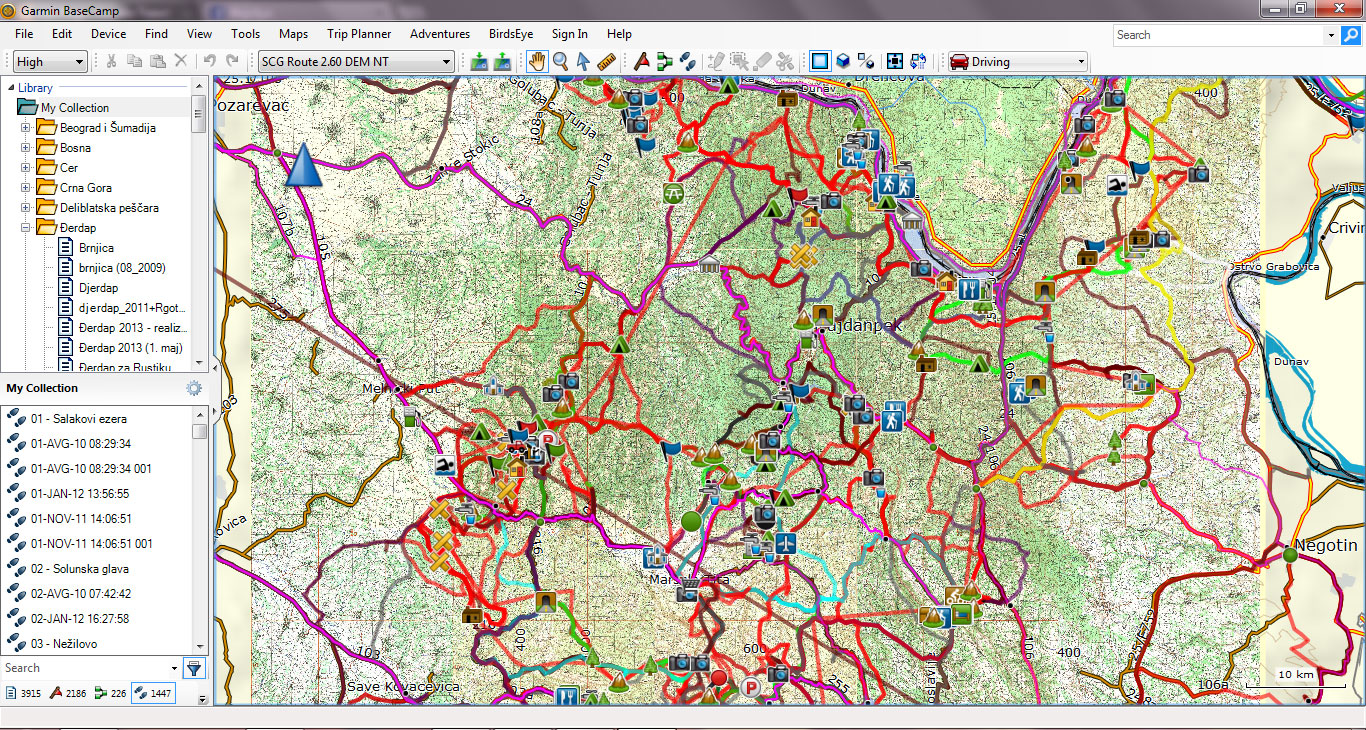Viewport: 1366px width, 730px height.
Task: Filter list by tracks 1447
Action: (x=152, y=693)
